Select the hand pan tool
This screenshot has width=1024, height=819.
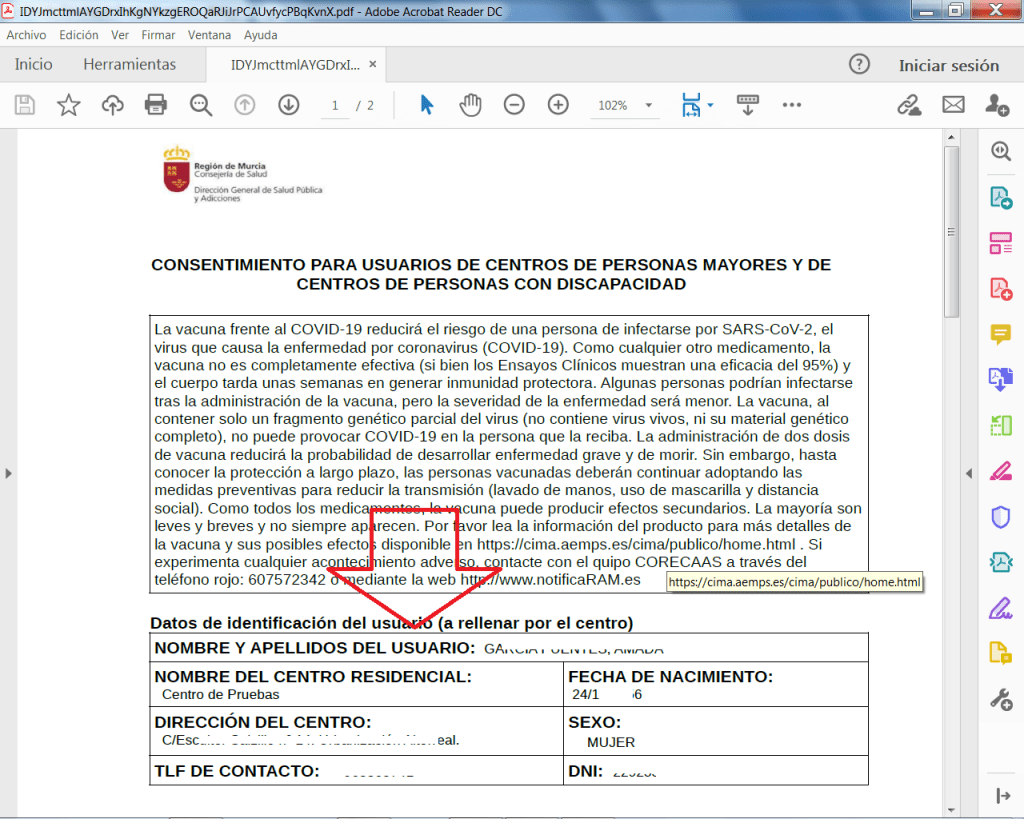pyautogui.click(x=470, y=105)
